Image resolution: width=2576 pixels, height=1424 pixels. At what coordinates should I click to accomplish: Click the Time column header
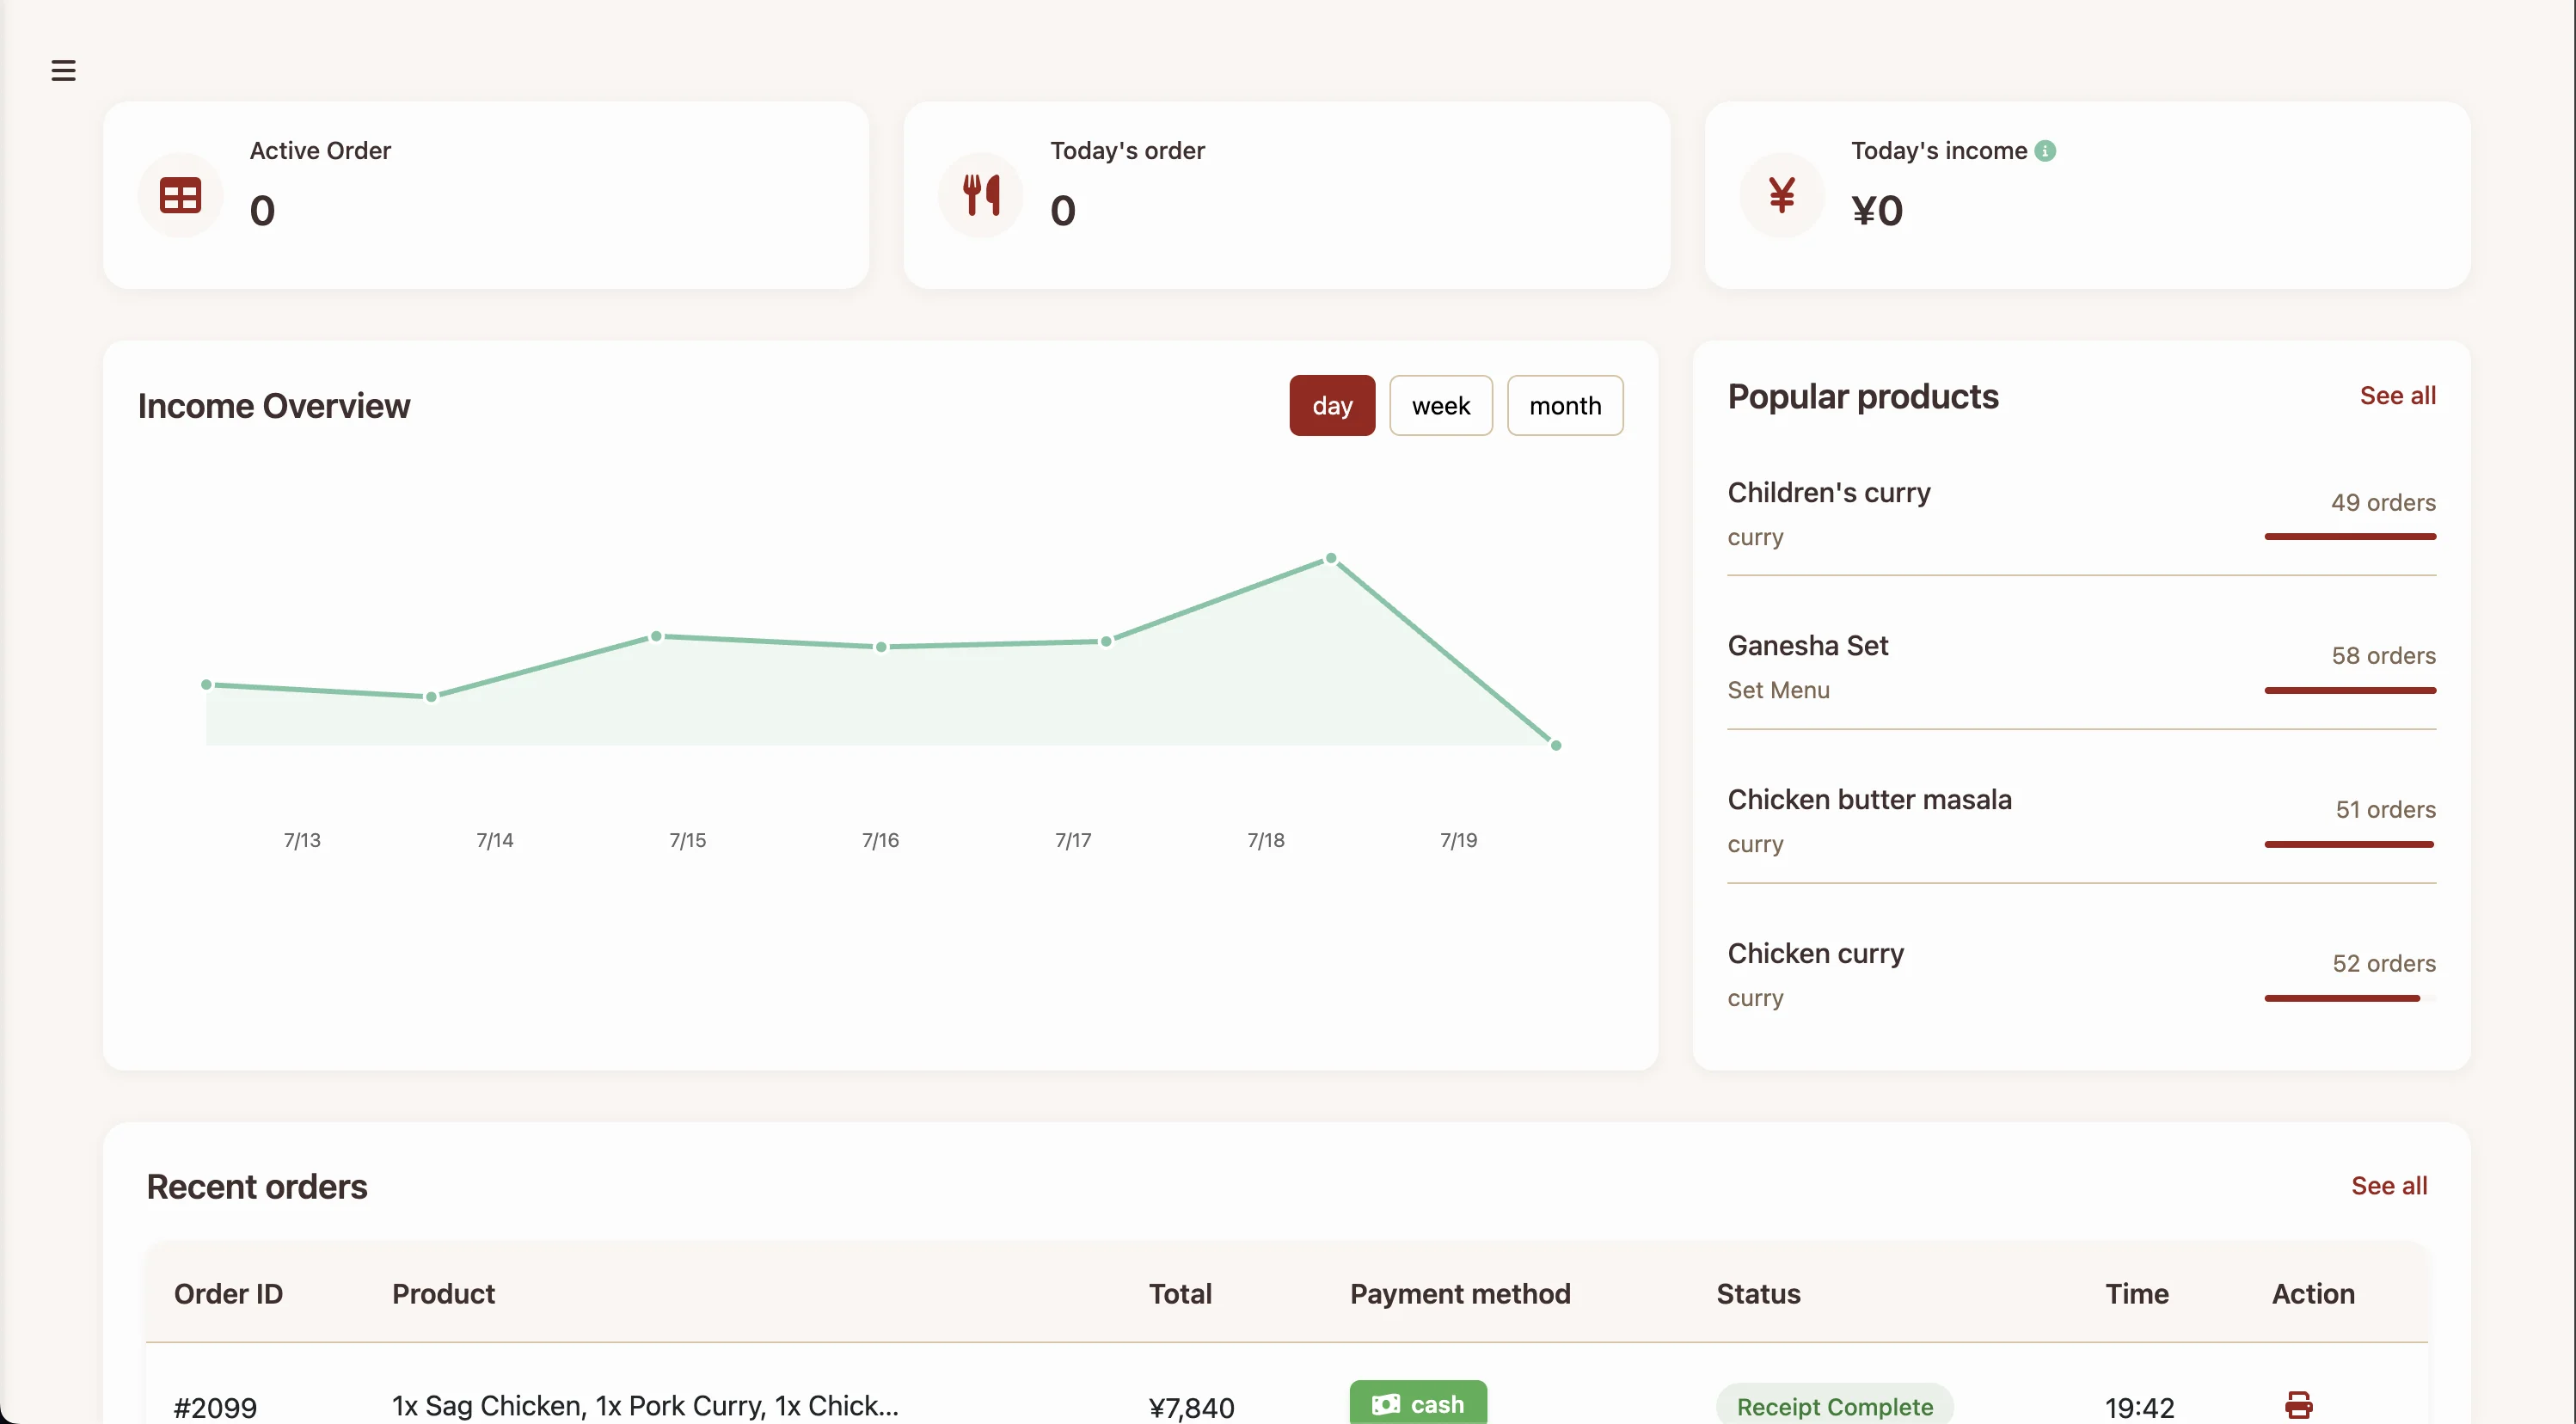2137,1294
